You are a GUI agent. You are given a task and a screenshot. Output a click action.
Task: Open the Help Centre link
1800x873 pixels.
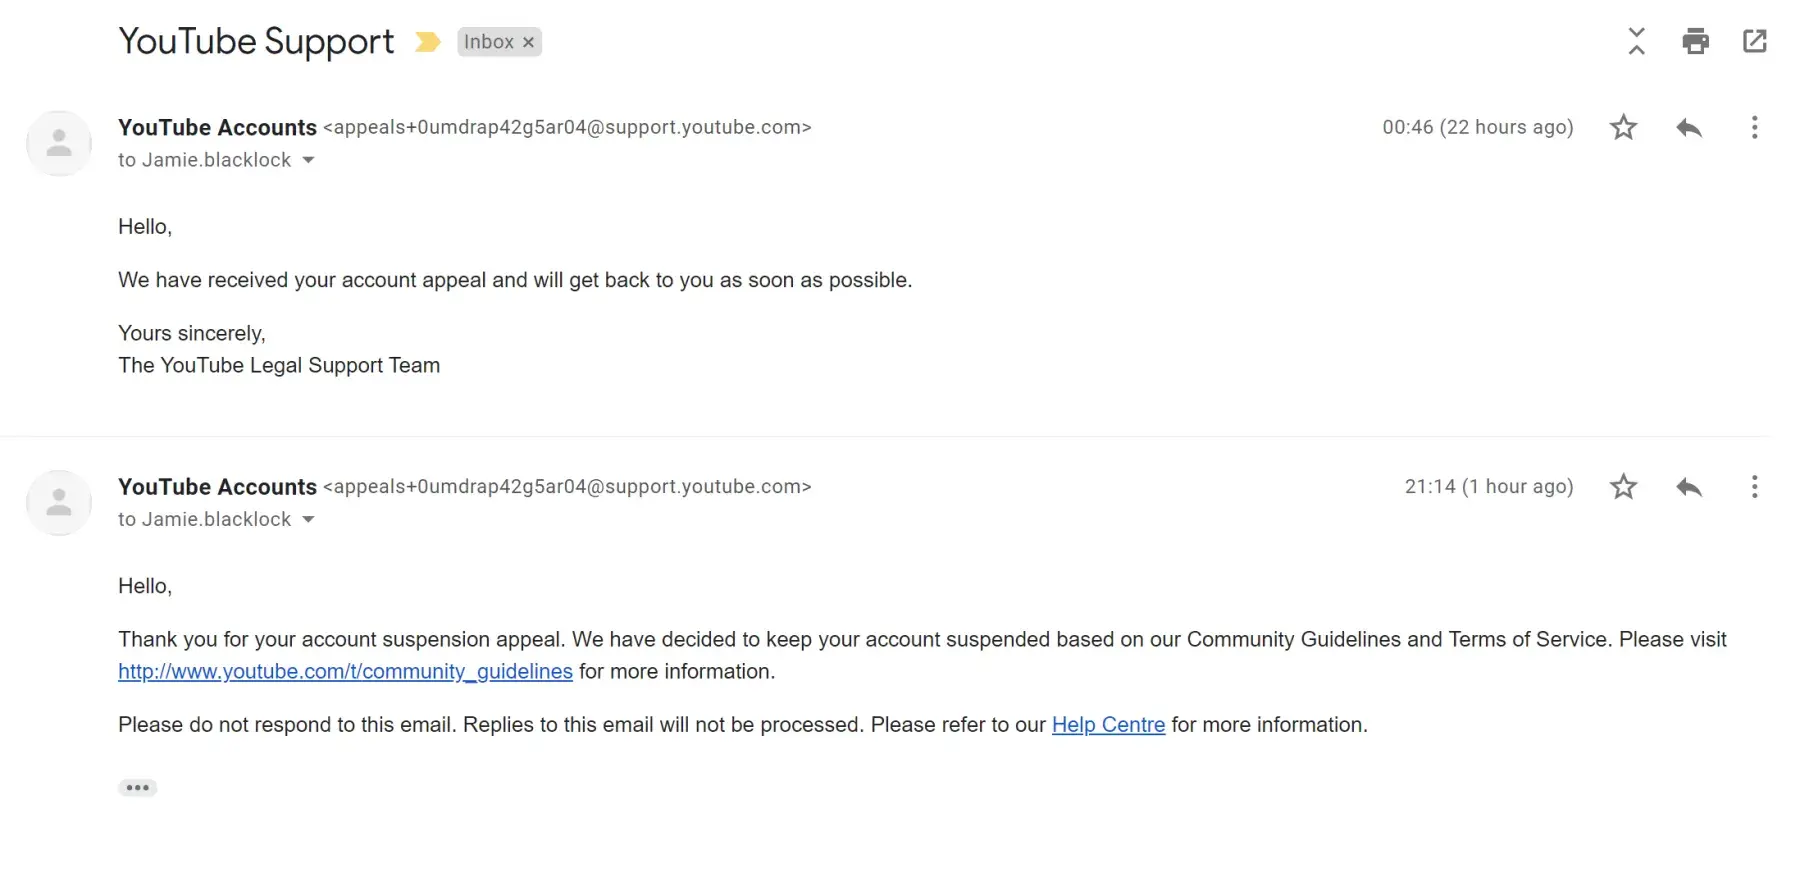(x=1108, y=725)
